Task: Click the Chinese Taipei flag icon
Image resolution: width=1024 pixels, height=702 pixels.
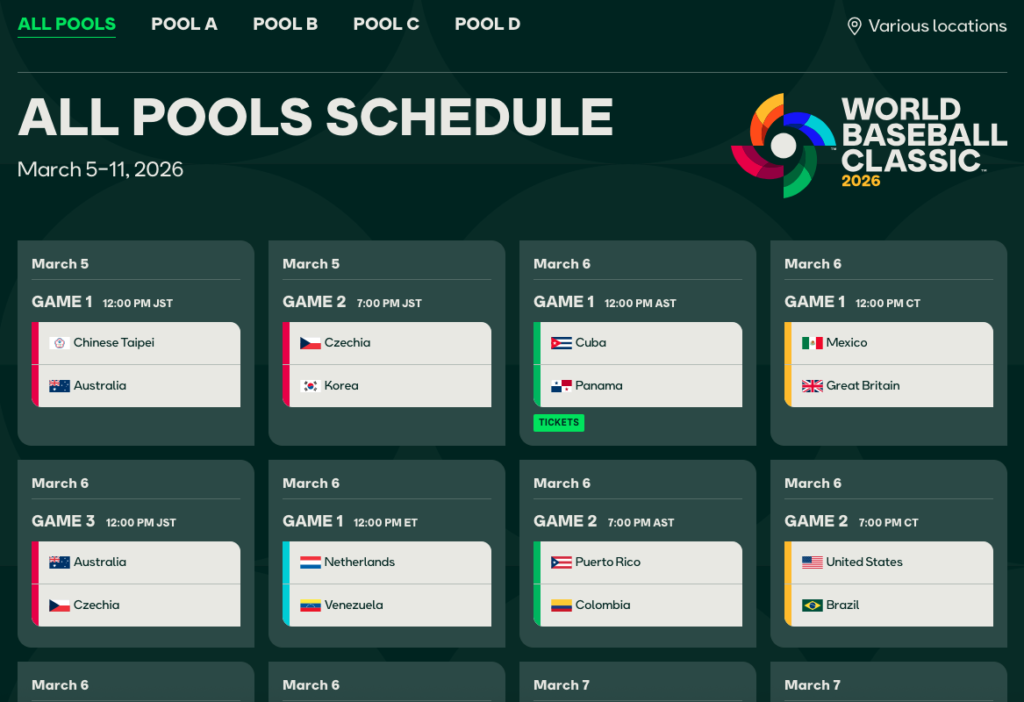Action: click(x=59, y=343)
